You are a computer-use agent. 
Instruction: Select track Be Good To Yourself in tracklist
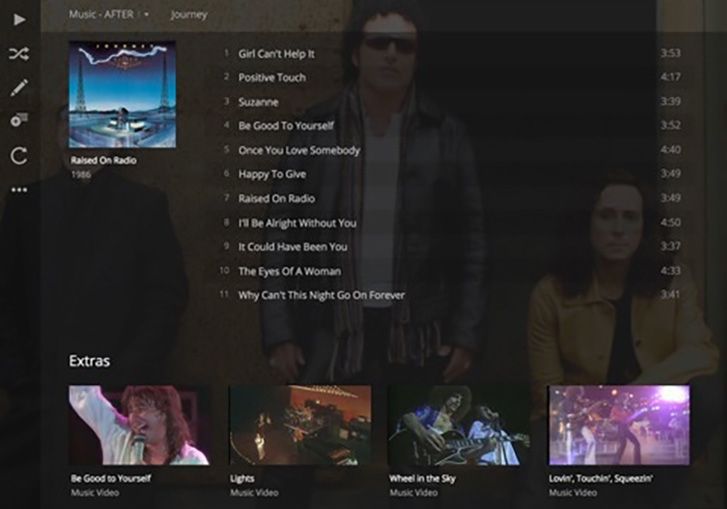pos(286,126)
